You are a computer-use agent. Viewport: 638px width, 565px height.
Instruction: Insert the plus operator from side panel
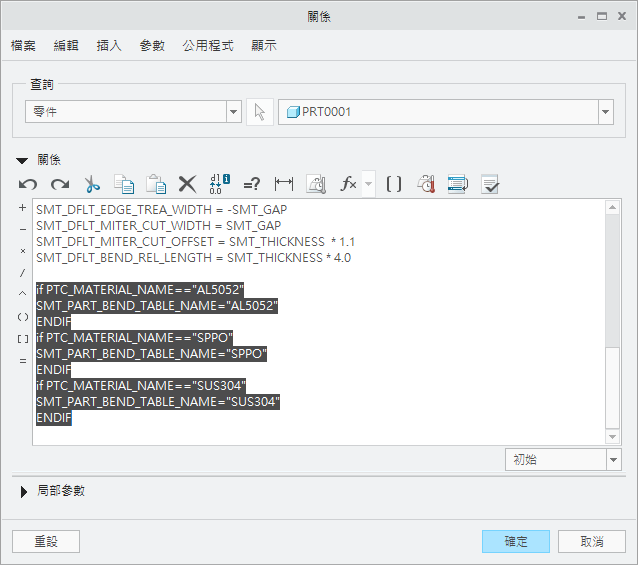pyautogui.click(x=22, y=208)
